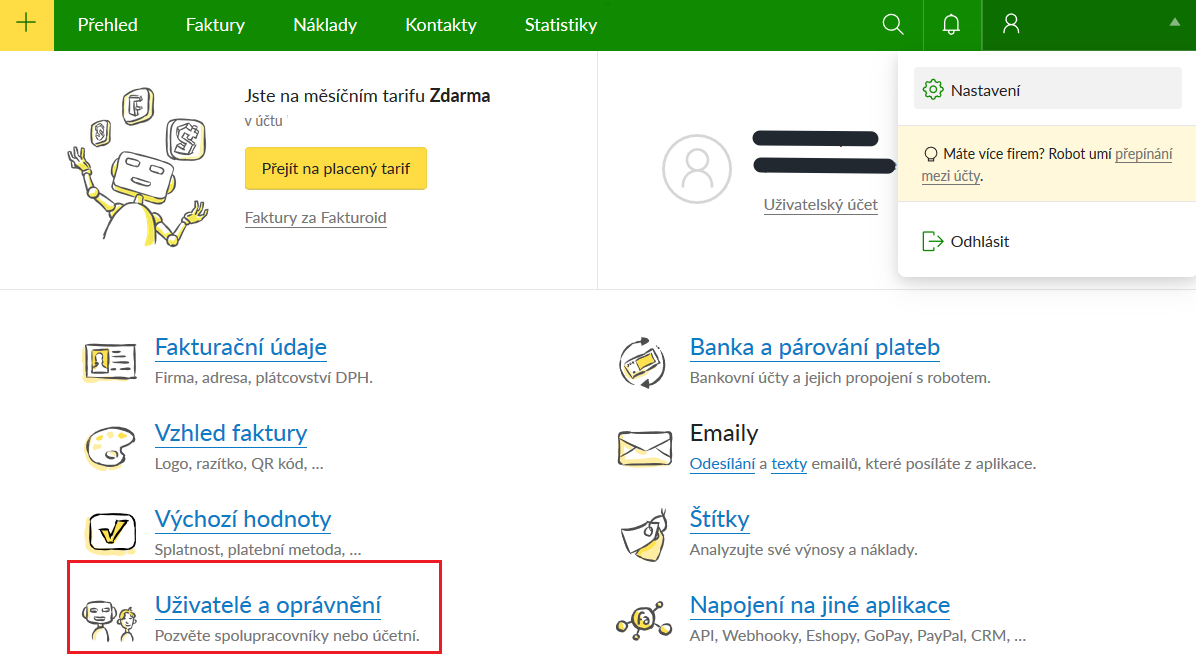1196x656 pixels.
Task: Open the Faktury menu tab
Action: (215, 25)
